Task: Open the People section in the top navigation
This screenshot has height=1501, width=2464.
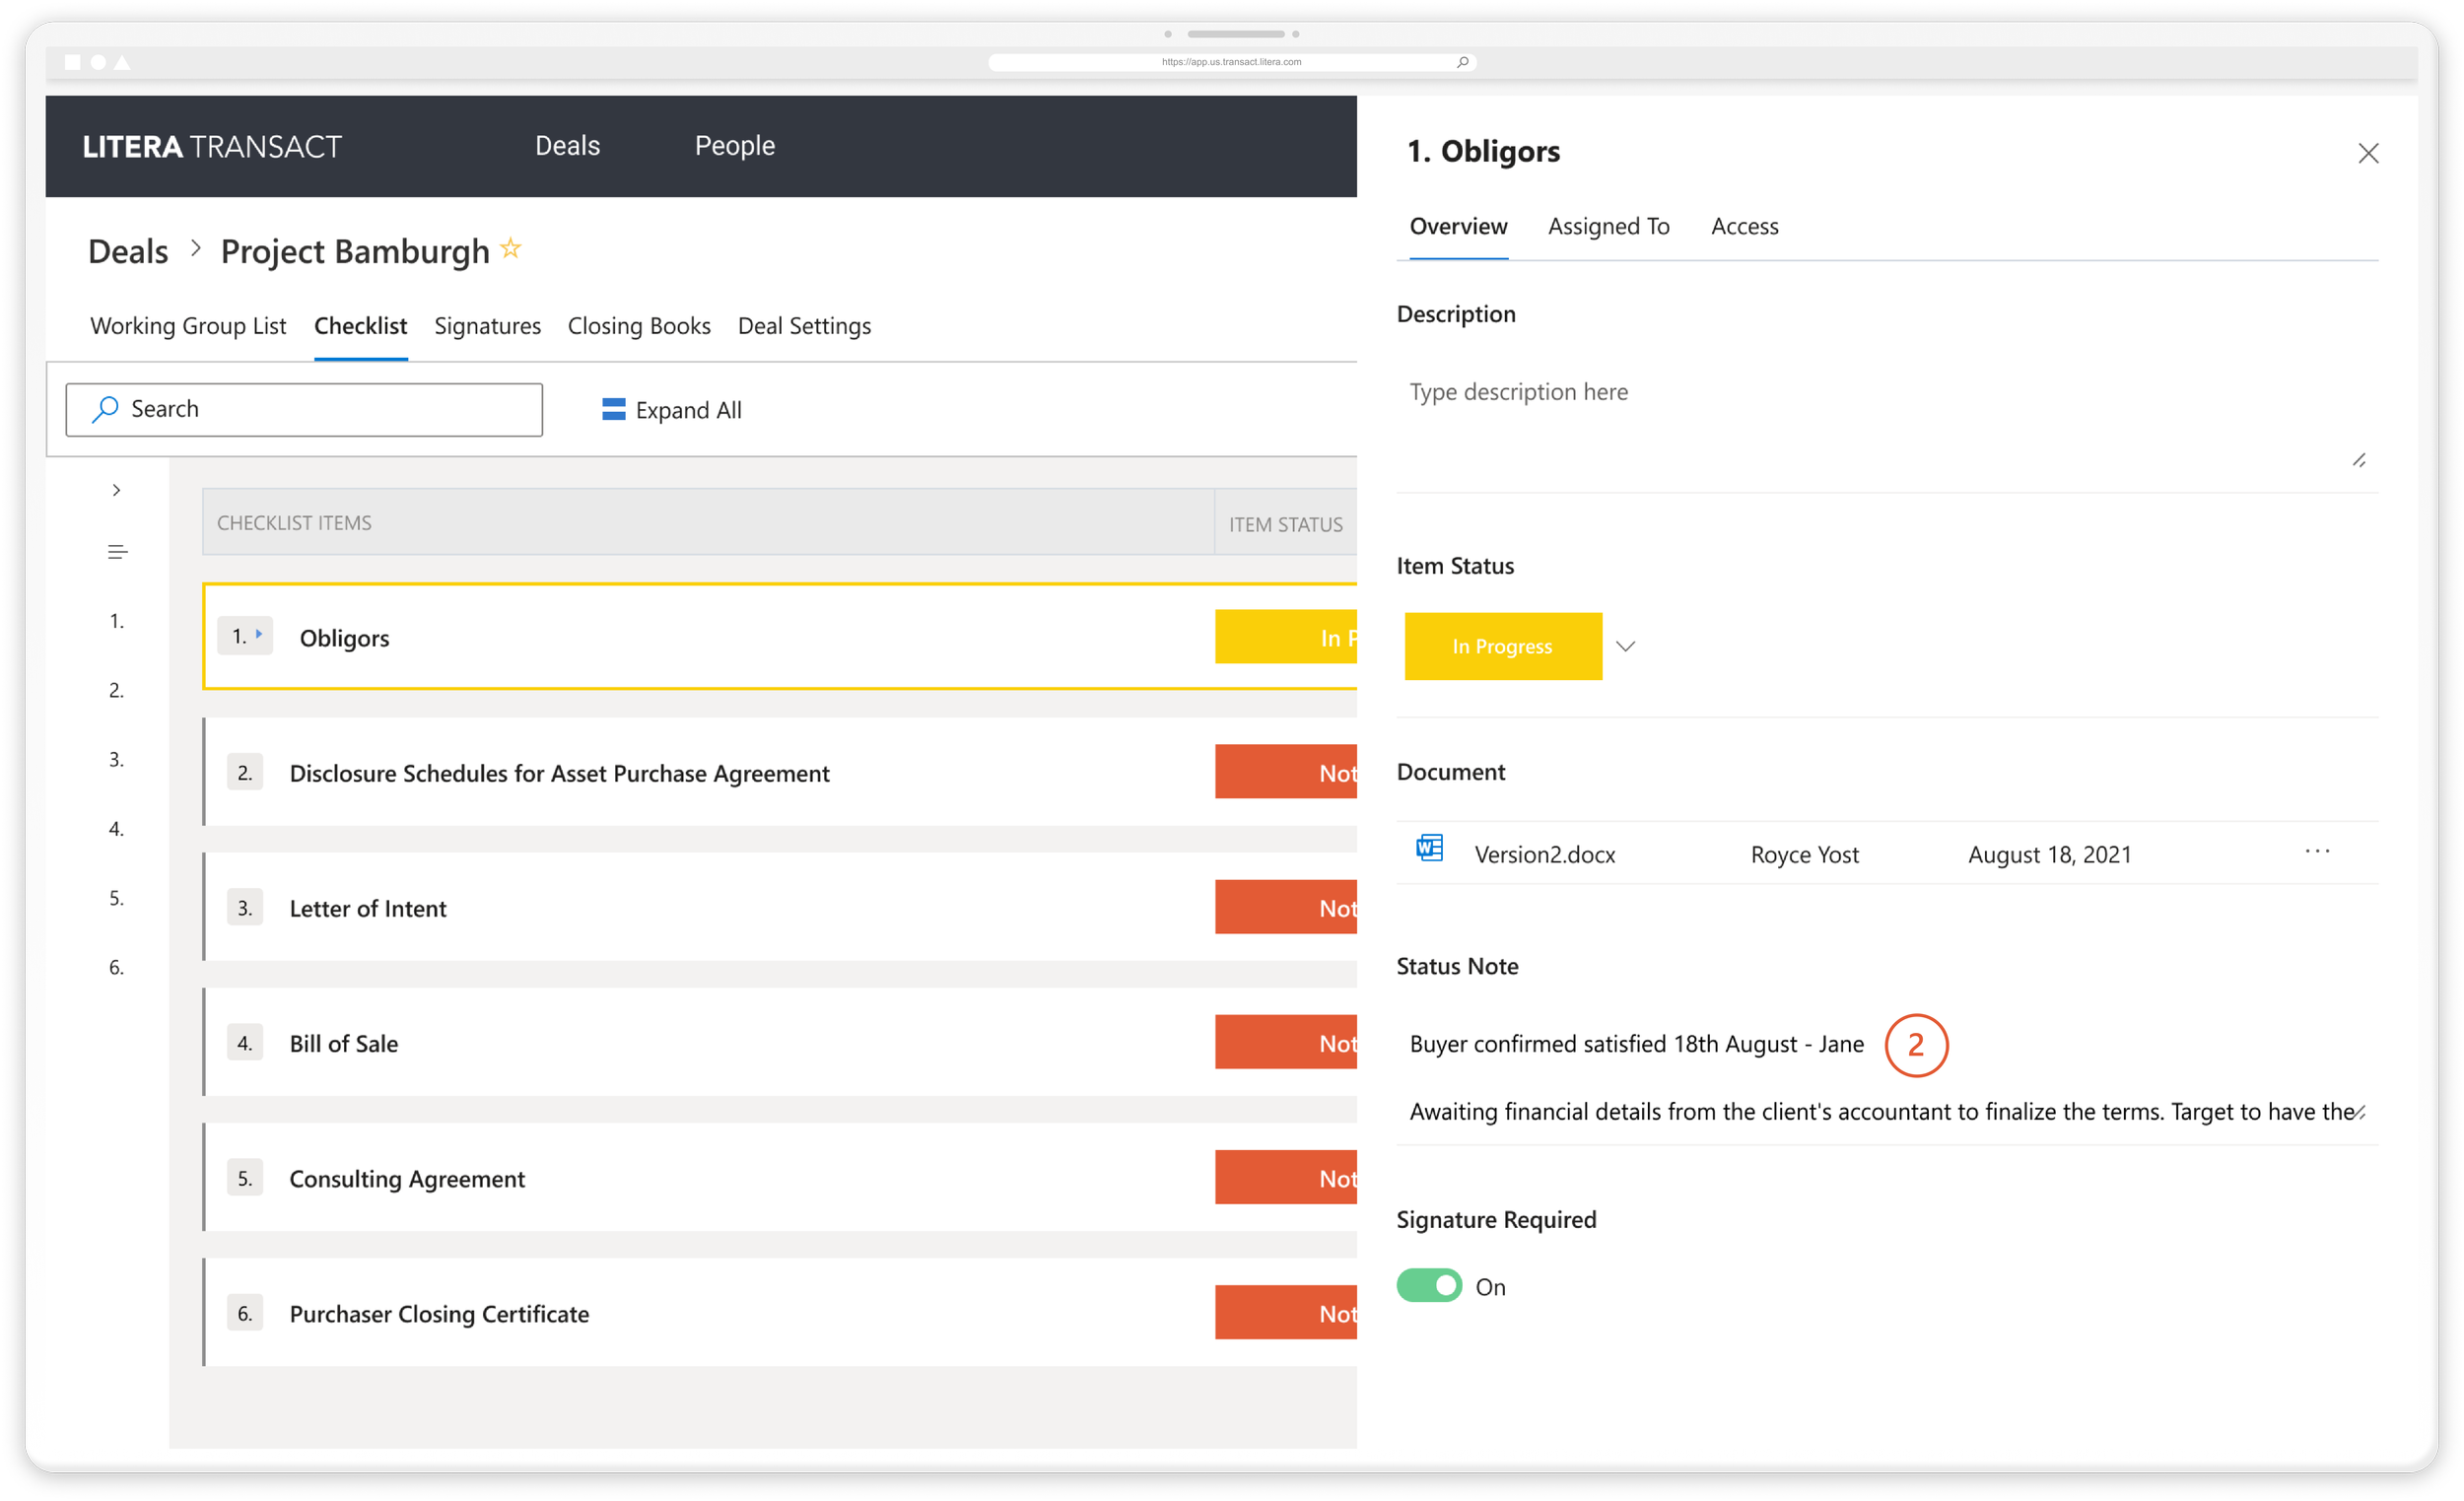Action: pos(735,145)
